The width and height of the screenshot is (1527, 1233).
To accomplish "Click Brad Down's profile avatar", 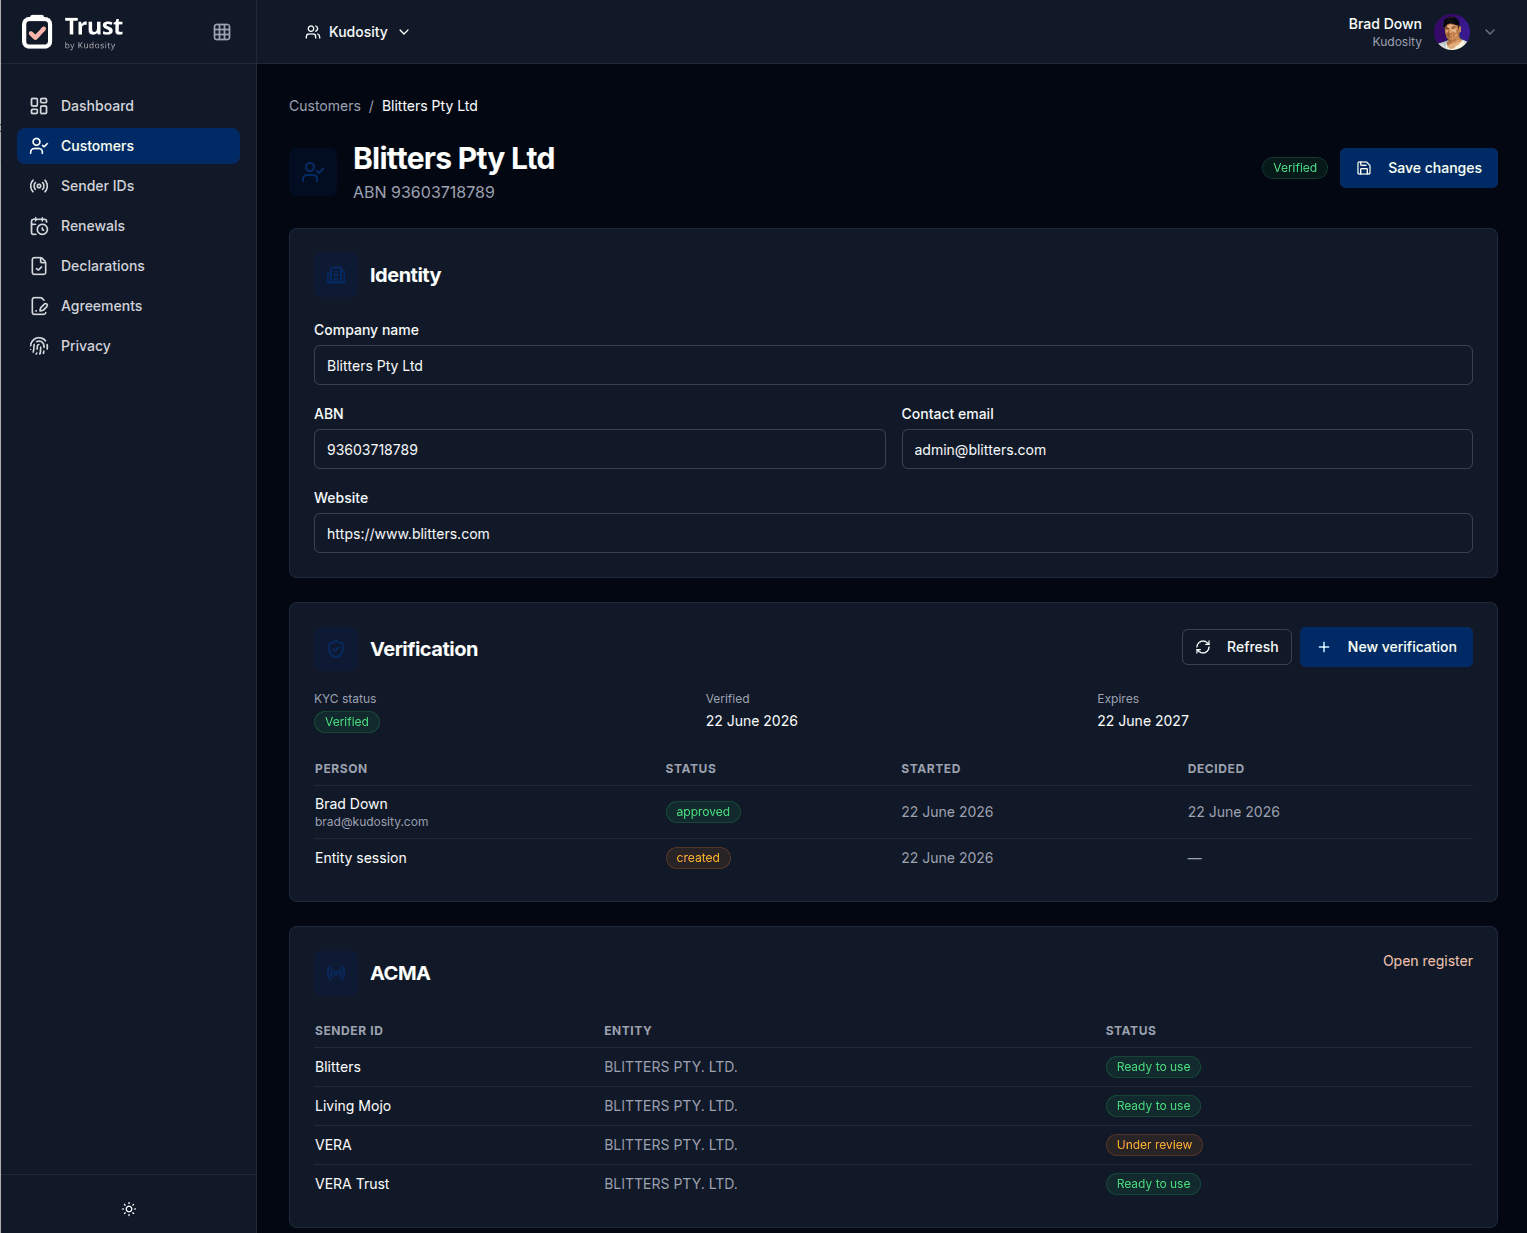I will [x=1452, y=32].
